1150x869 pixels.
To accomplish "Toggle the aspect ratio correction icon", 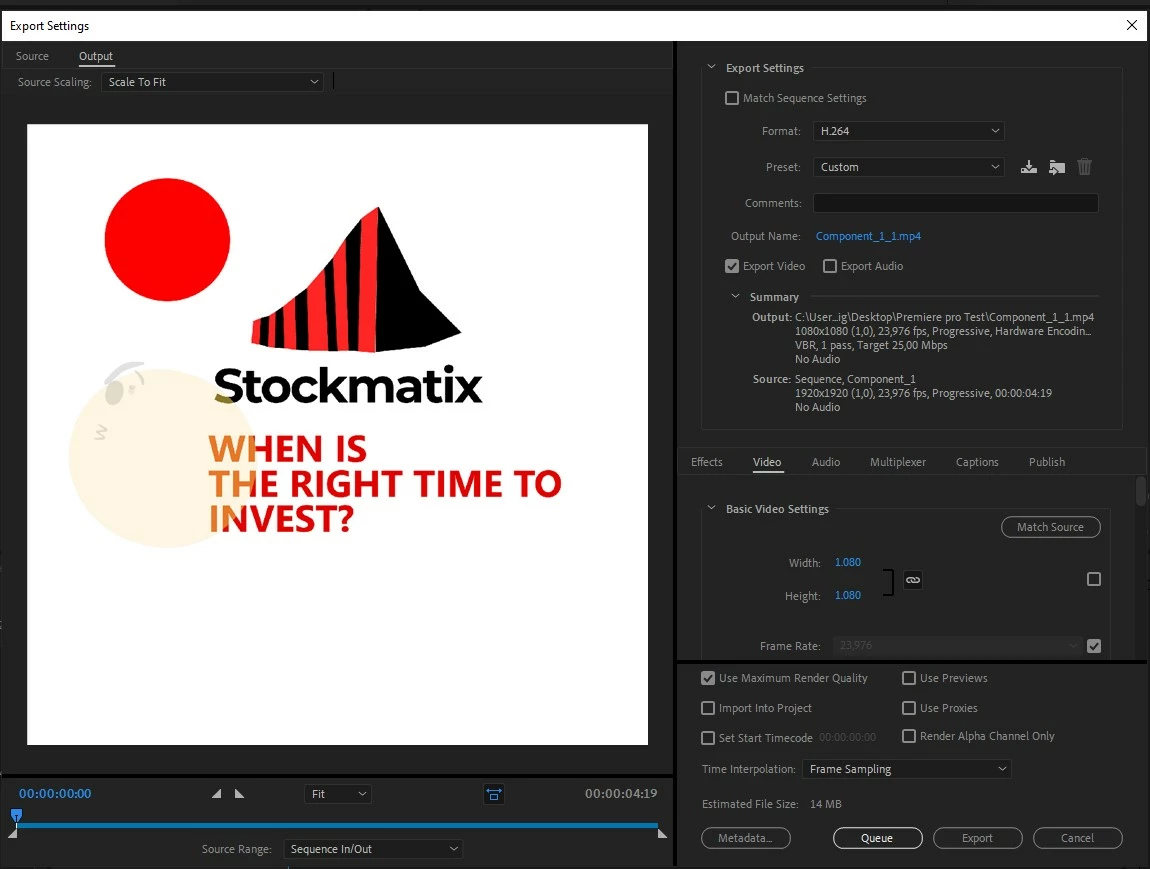I will pyautogui.click(x=494, y=794).
